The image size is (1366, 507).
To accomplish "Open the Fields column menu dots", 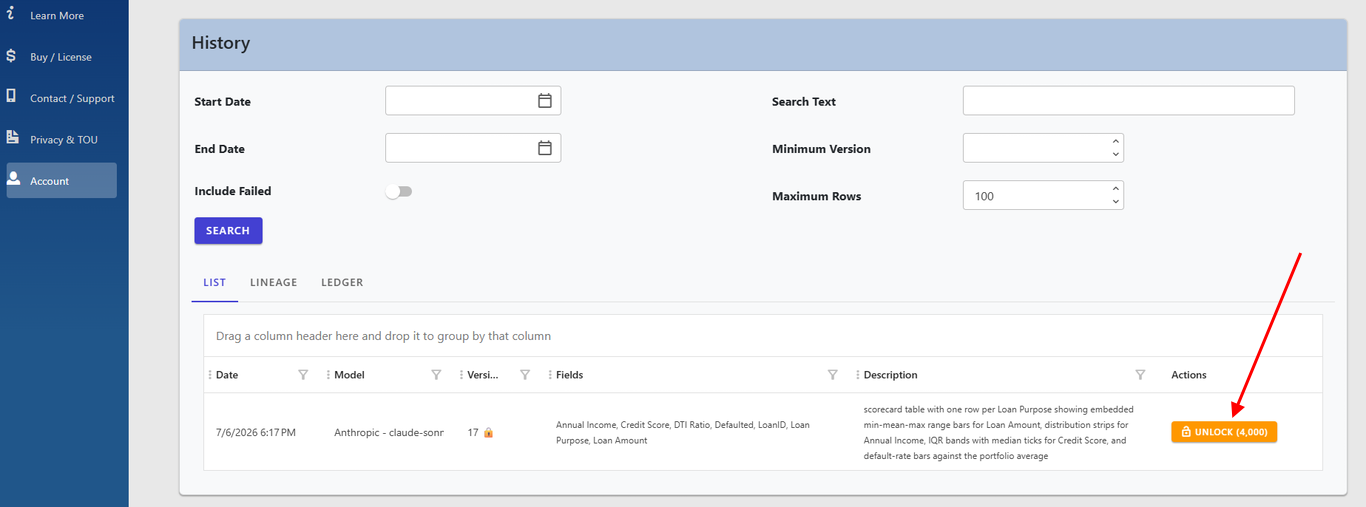I will (550, 375).
